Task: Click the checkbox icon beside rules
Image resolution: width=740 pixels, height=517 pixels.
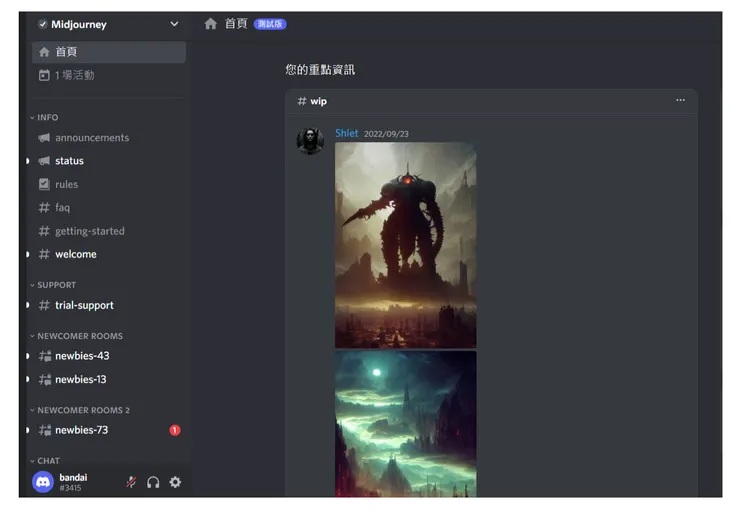Action: click(44, 184)
